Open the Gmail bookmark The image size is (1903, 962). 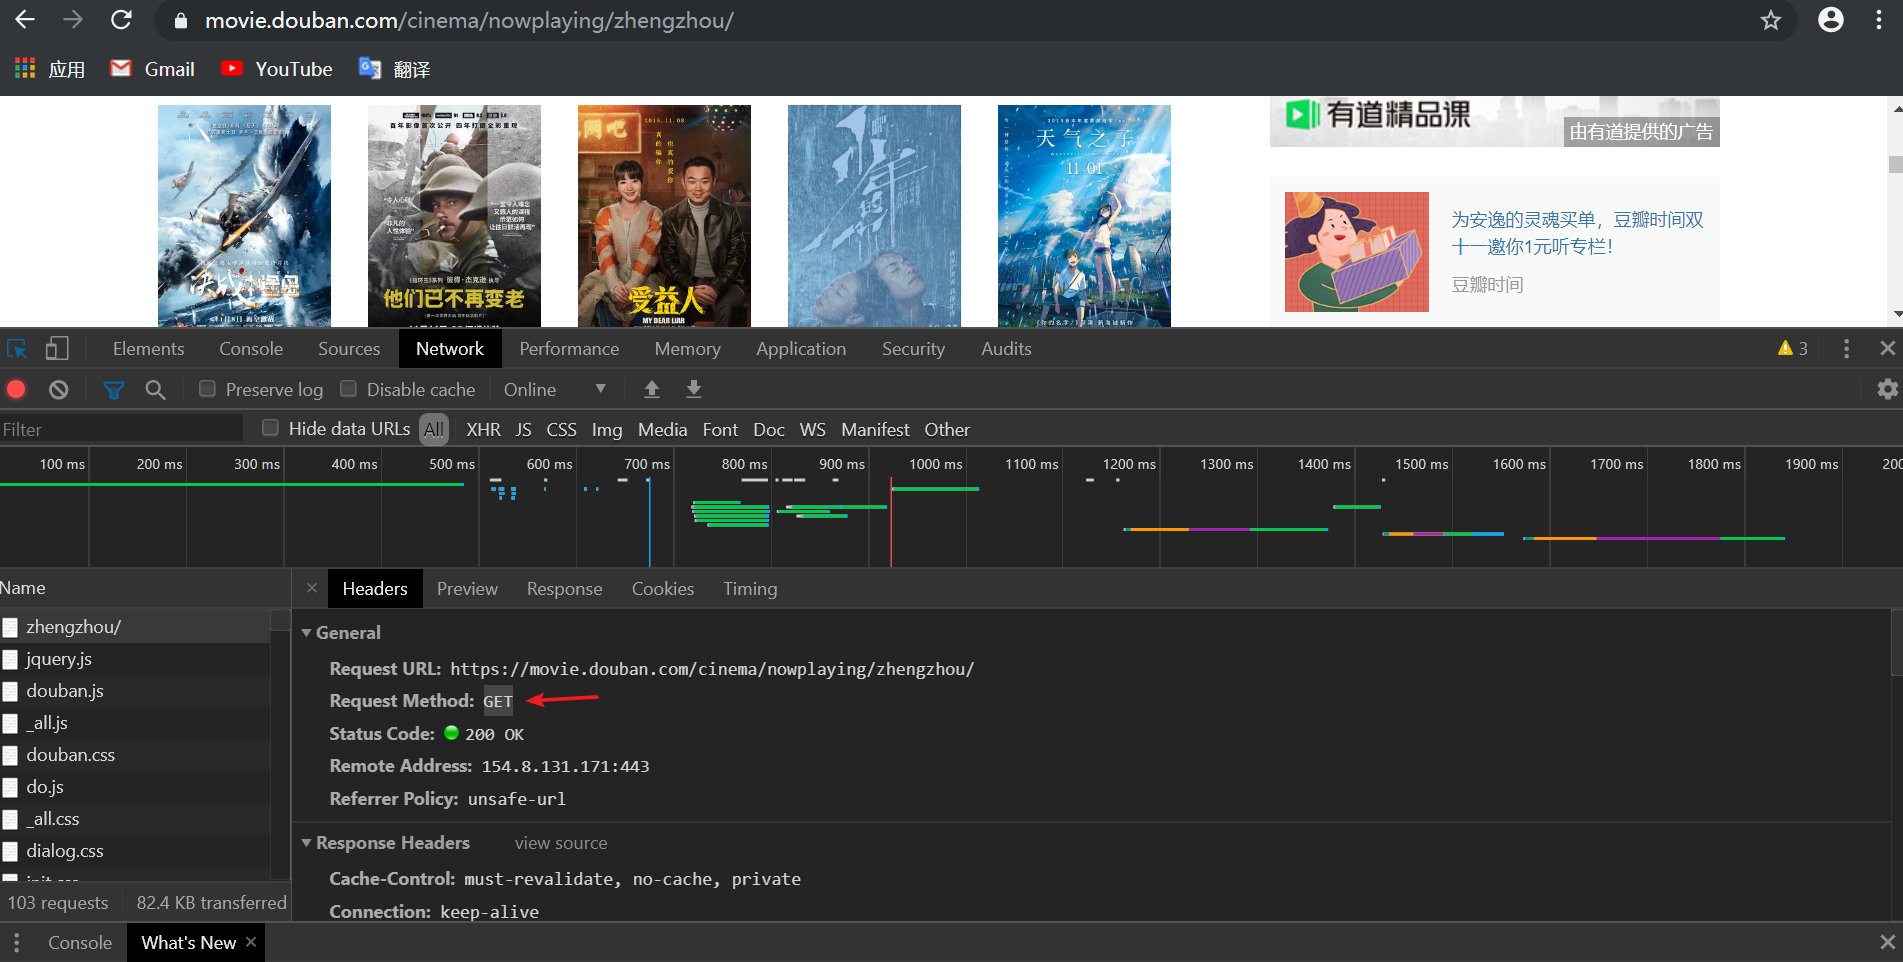[x=152, y=69]
